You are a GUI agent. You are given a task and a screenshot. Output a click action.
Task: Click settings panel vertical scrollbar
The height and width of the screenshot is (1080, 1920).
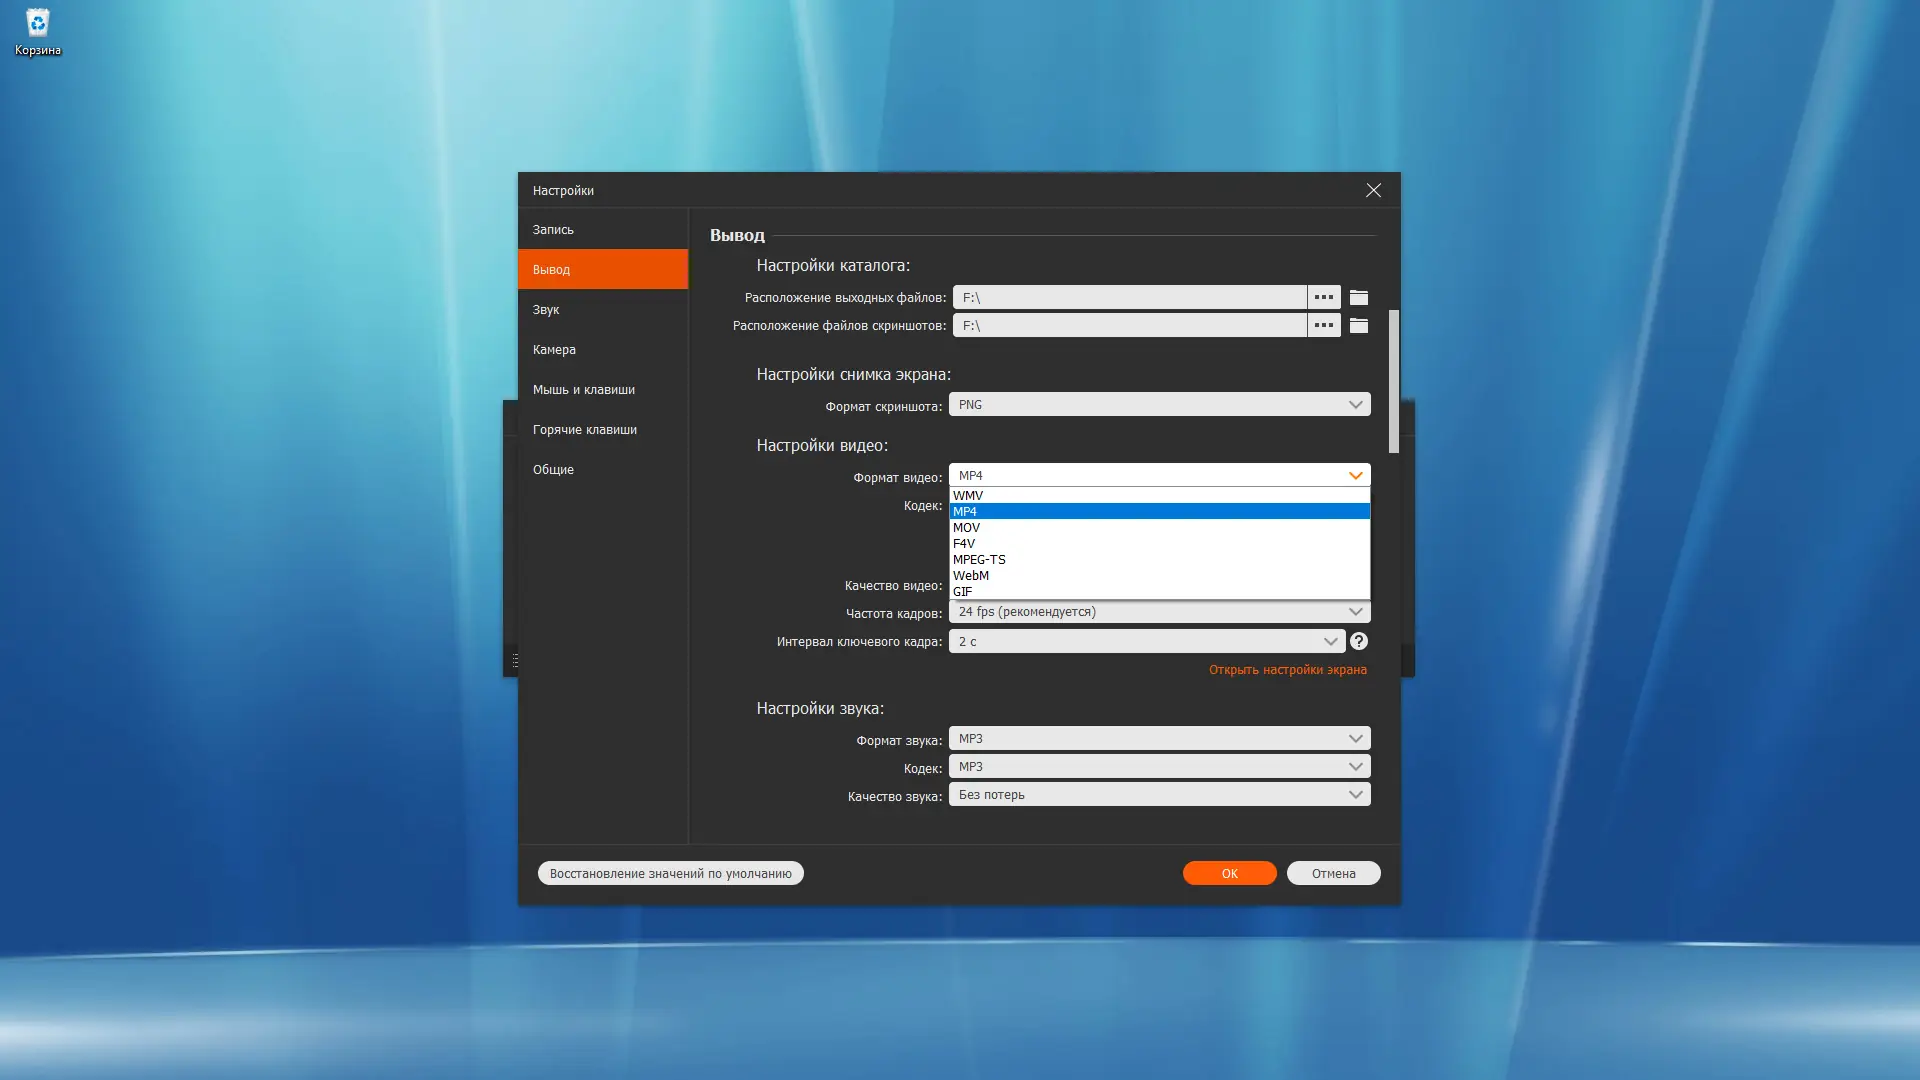pyautogui.click(x=1393, y=380)
